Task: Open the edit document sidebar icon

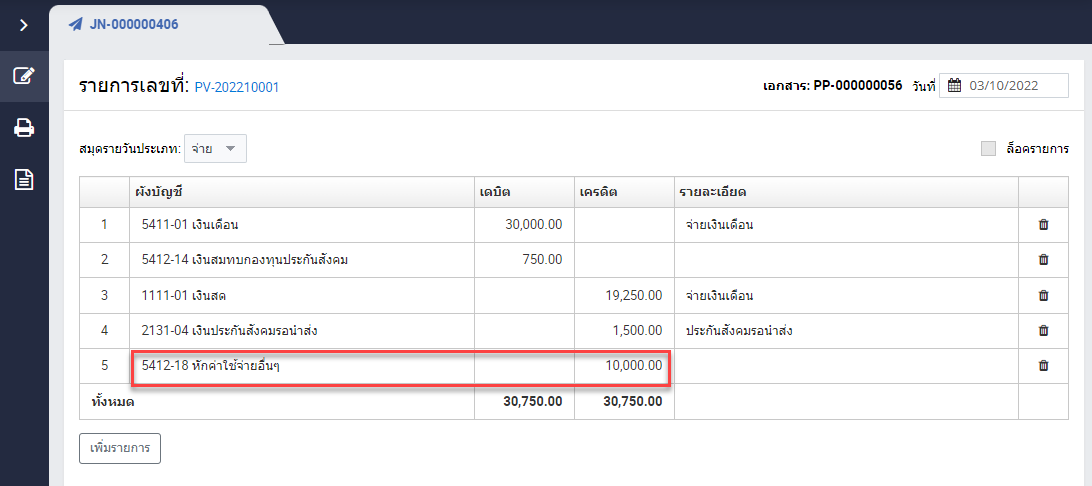Action: click(x=24, y=76)
